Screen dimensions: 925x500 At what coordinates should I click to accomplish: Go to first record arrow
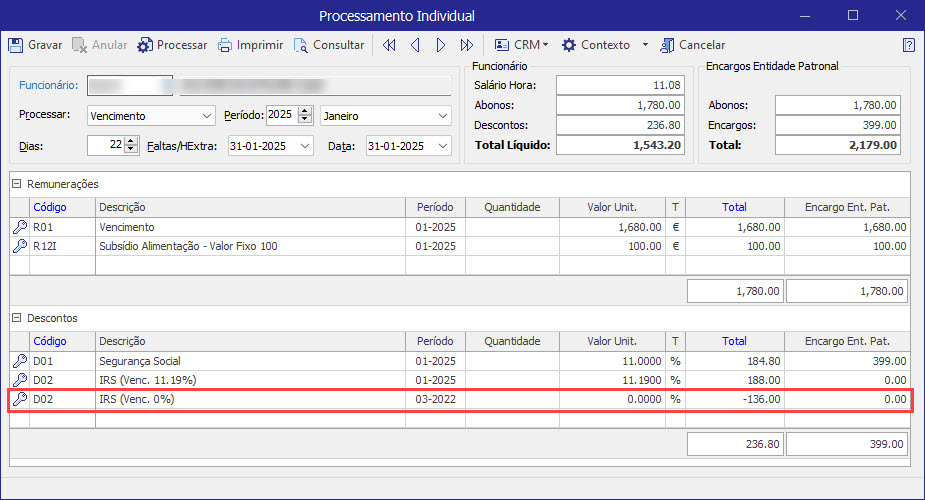coord(389,45)
